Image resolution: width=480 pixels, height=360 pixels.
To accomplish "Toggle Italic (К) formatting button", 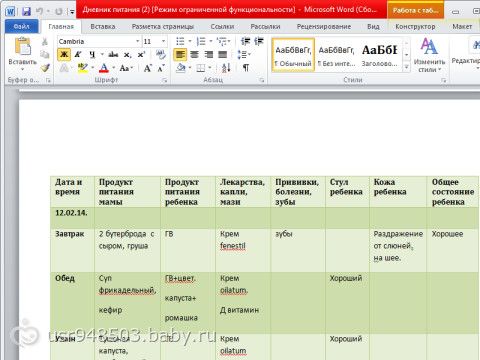I will 78,54.
